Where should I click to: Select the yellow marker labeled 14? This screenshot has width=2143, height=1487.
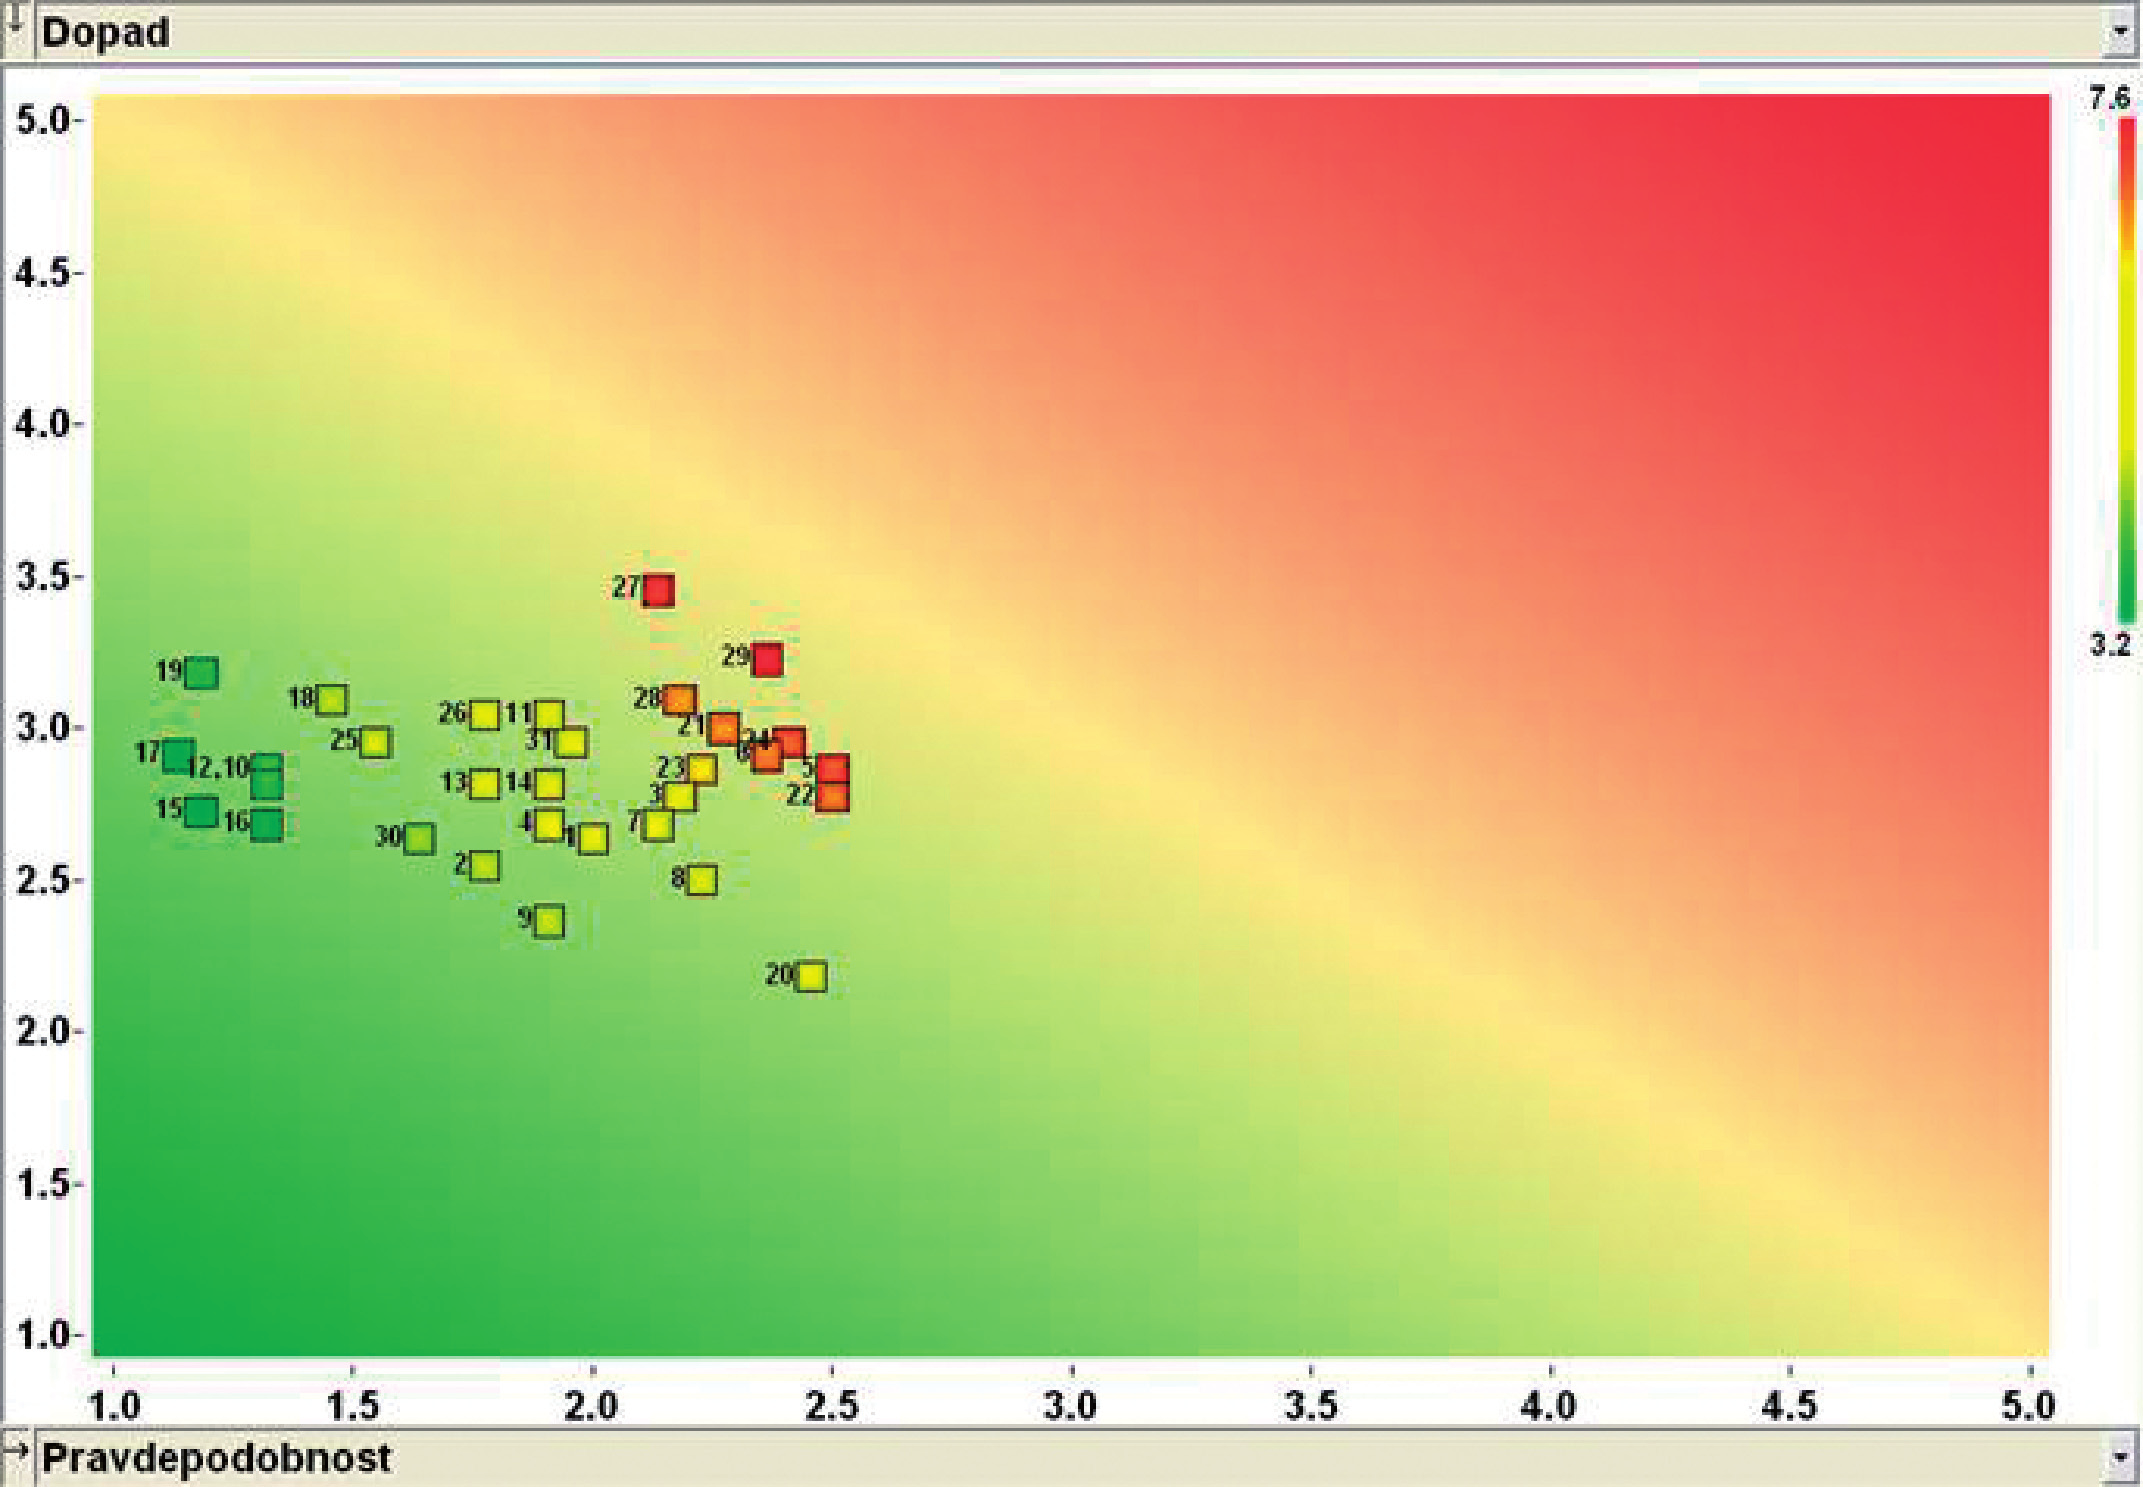click(x=549, y=784)
